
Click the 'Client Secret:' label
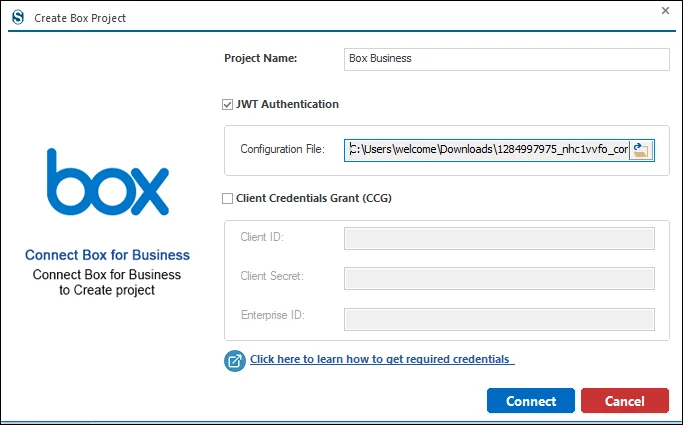tap(272, 276)
